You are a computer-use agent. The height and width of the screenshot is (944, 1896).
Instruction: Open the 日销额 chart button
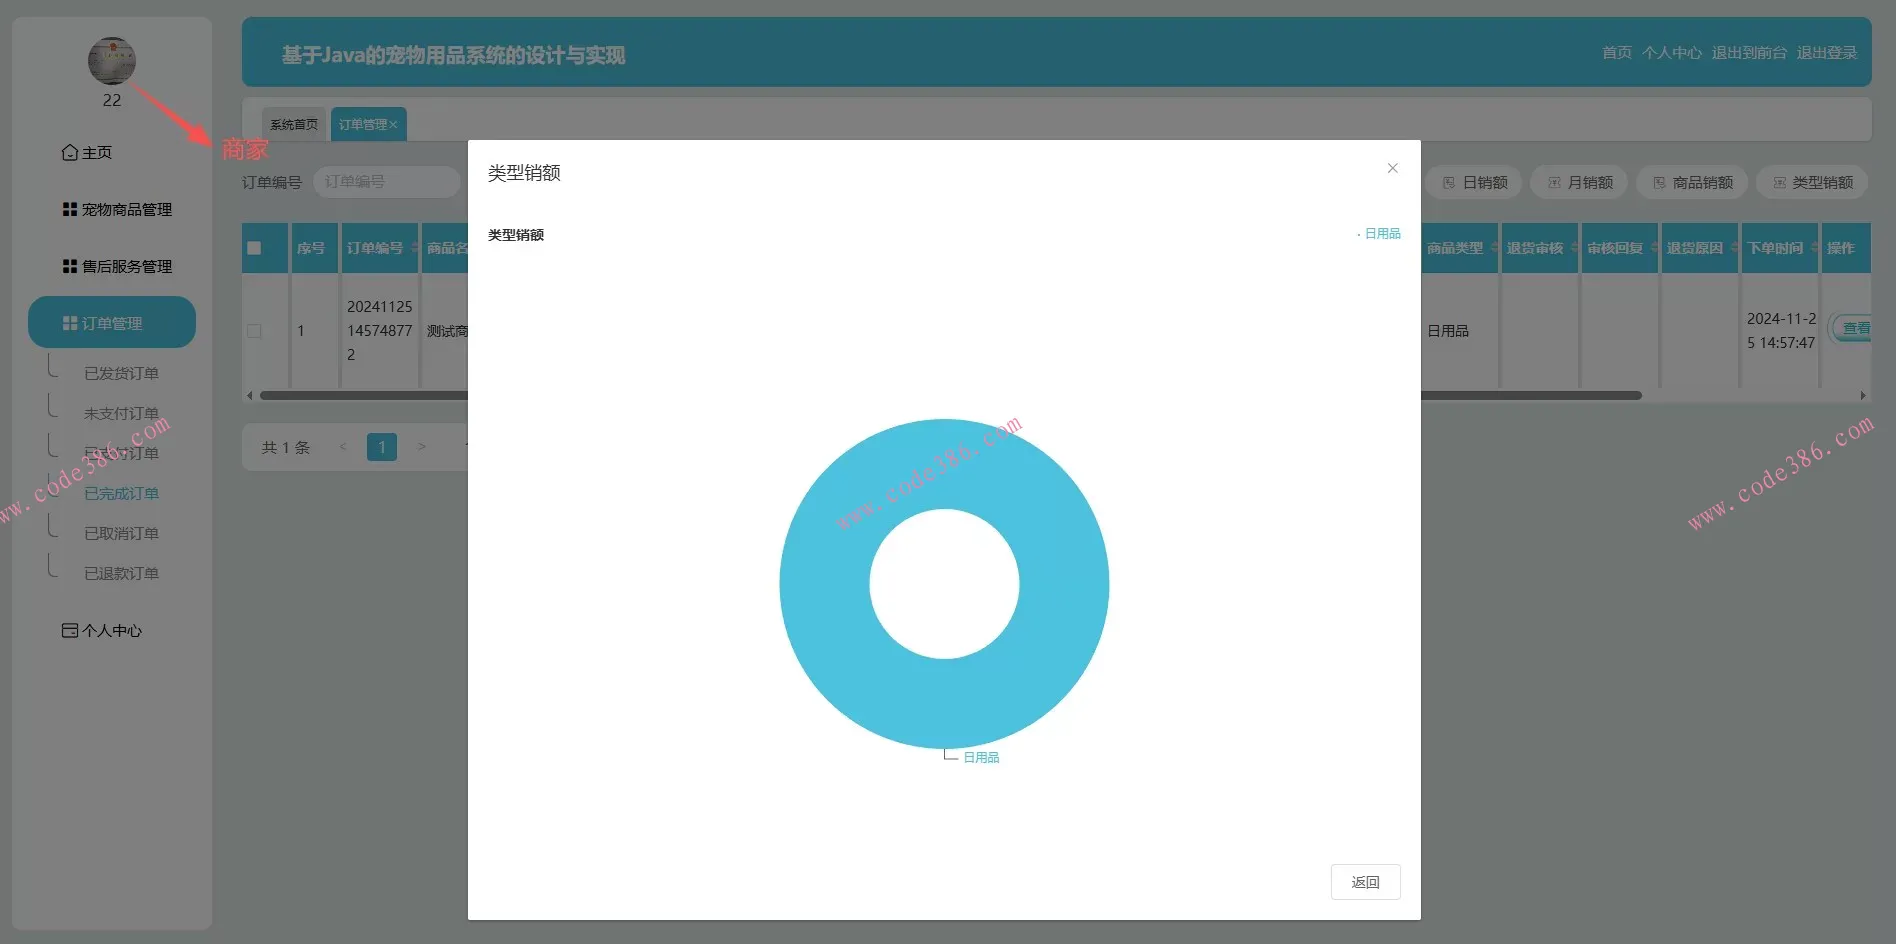pyautogui.click(x=1474, y=182)
